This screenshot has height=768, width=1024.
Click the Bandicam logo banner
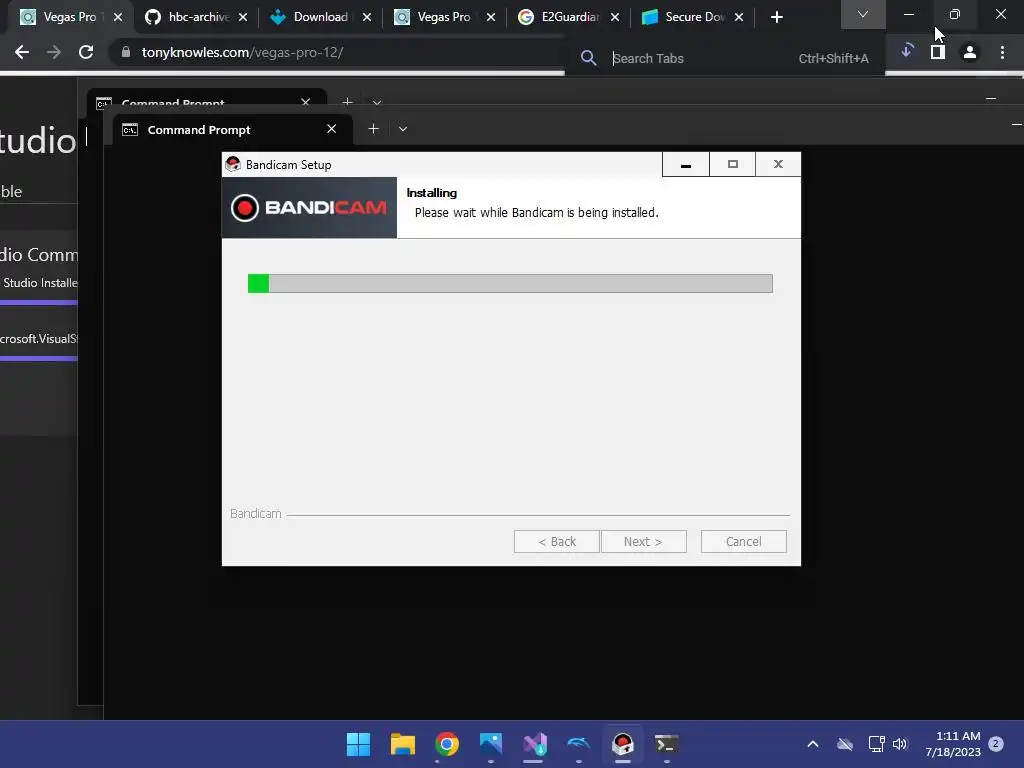click(309, 208)
